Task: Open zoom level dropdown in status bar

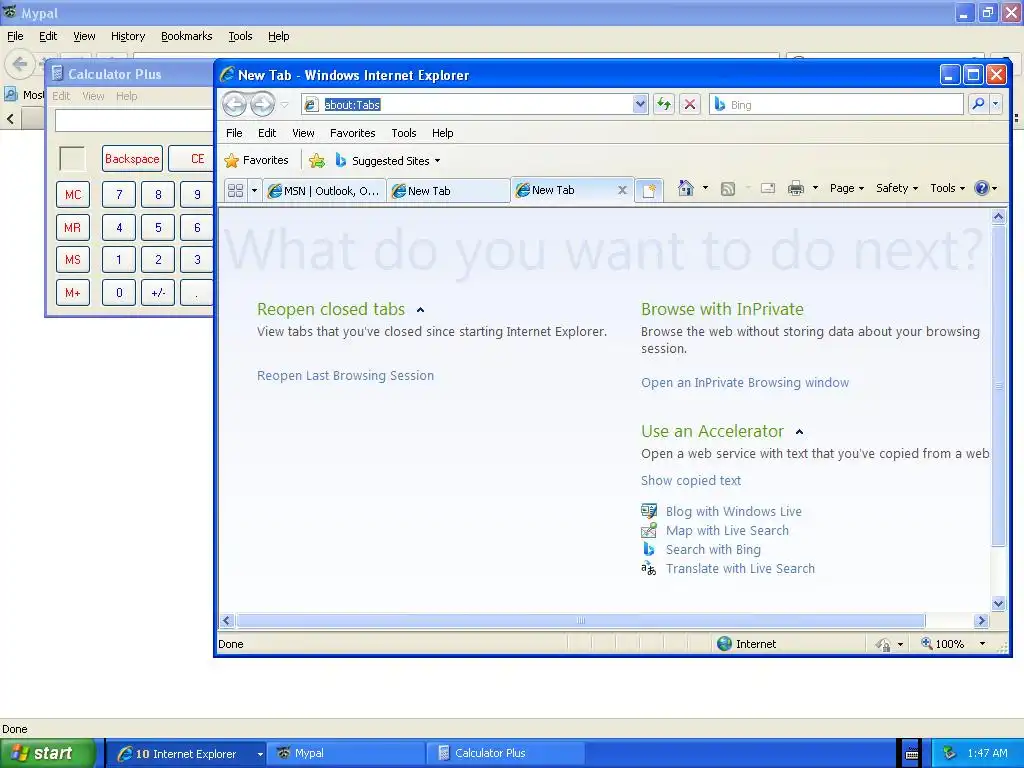Action: tap(982, 644)
